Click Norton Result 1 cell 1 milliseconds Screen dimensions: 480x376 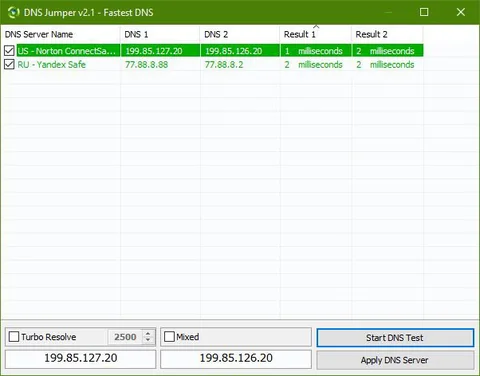click(x=315, y=51)
